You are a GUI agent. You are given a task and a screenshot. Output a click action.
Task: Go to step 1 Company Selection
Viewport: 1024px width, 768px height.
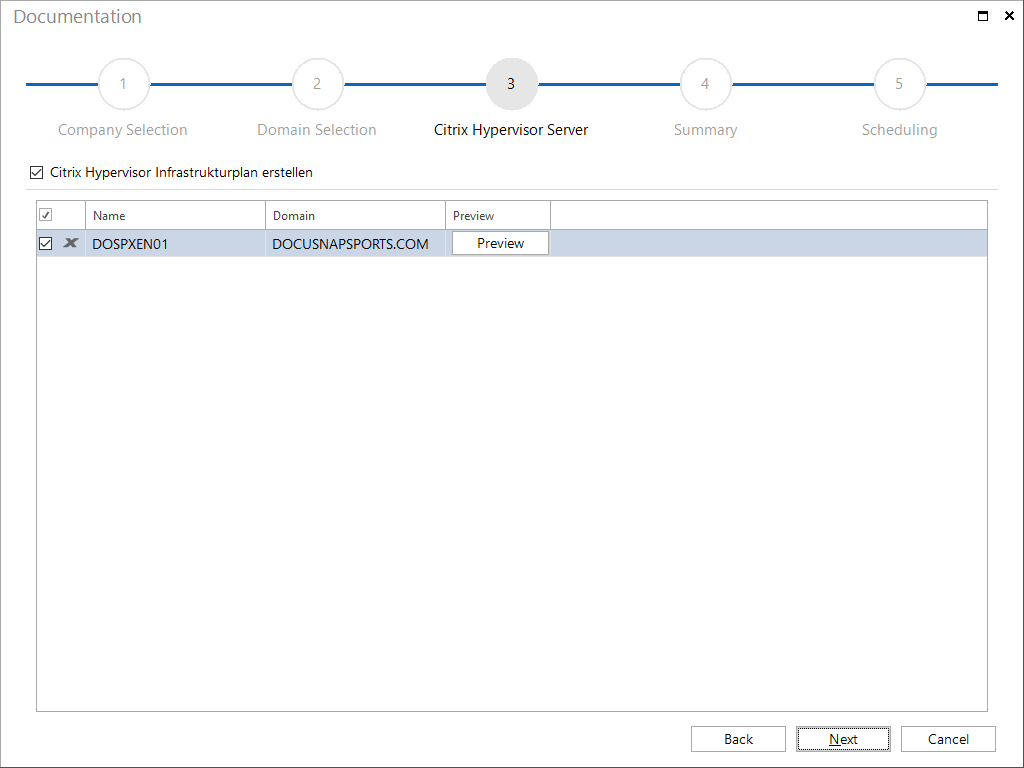(x=123, y=84)
